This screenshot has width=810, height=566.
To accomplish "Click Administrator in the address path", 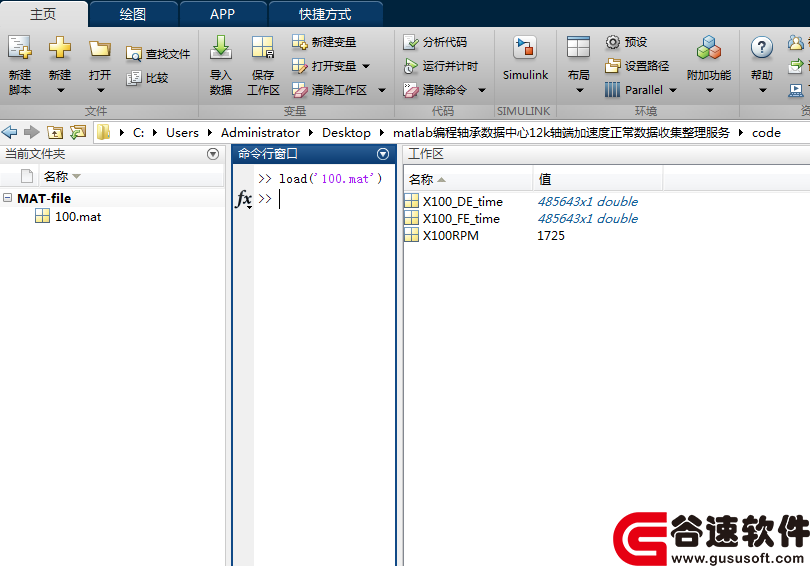I will pos(260,133).
